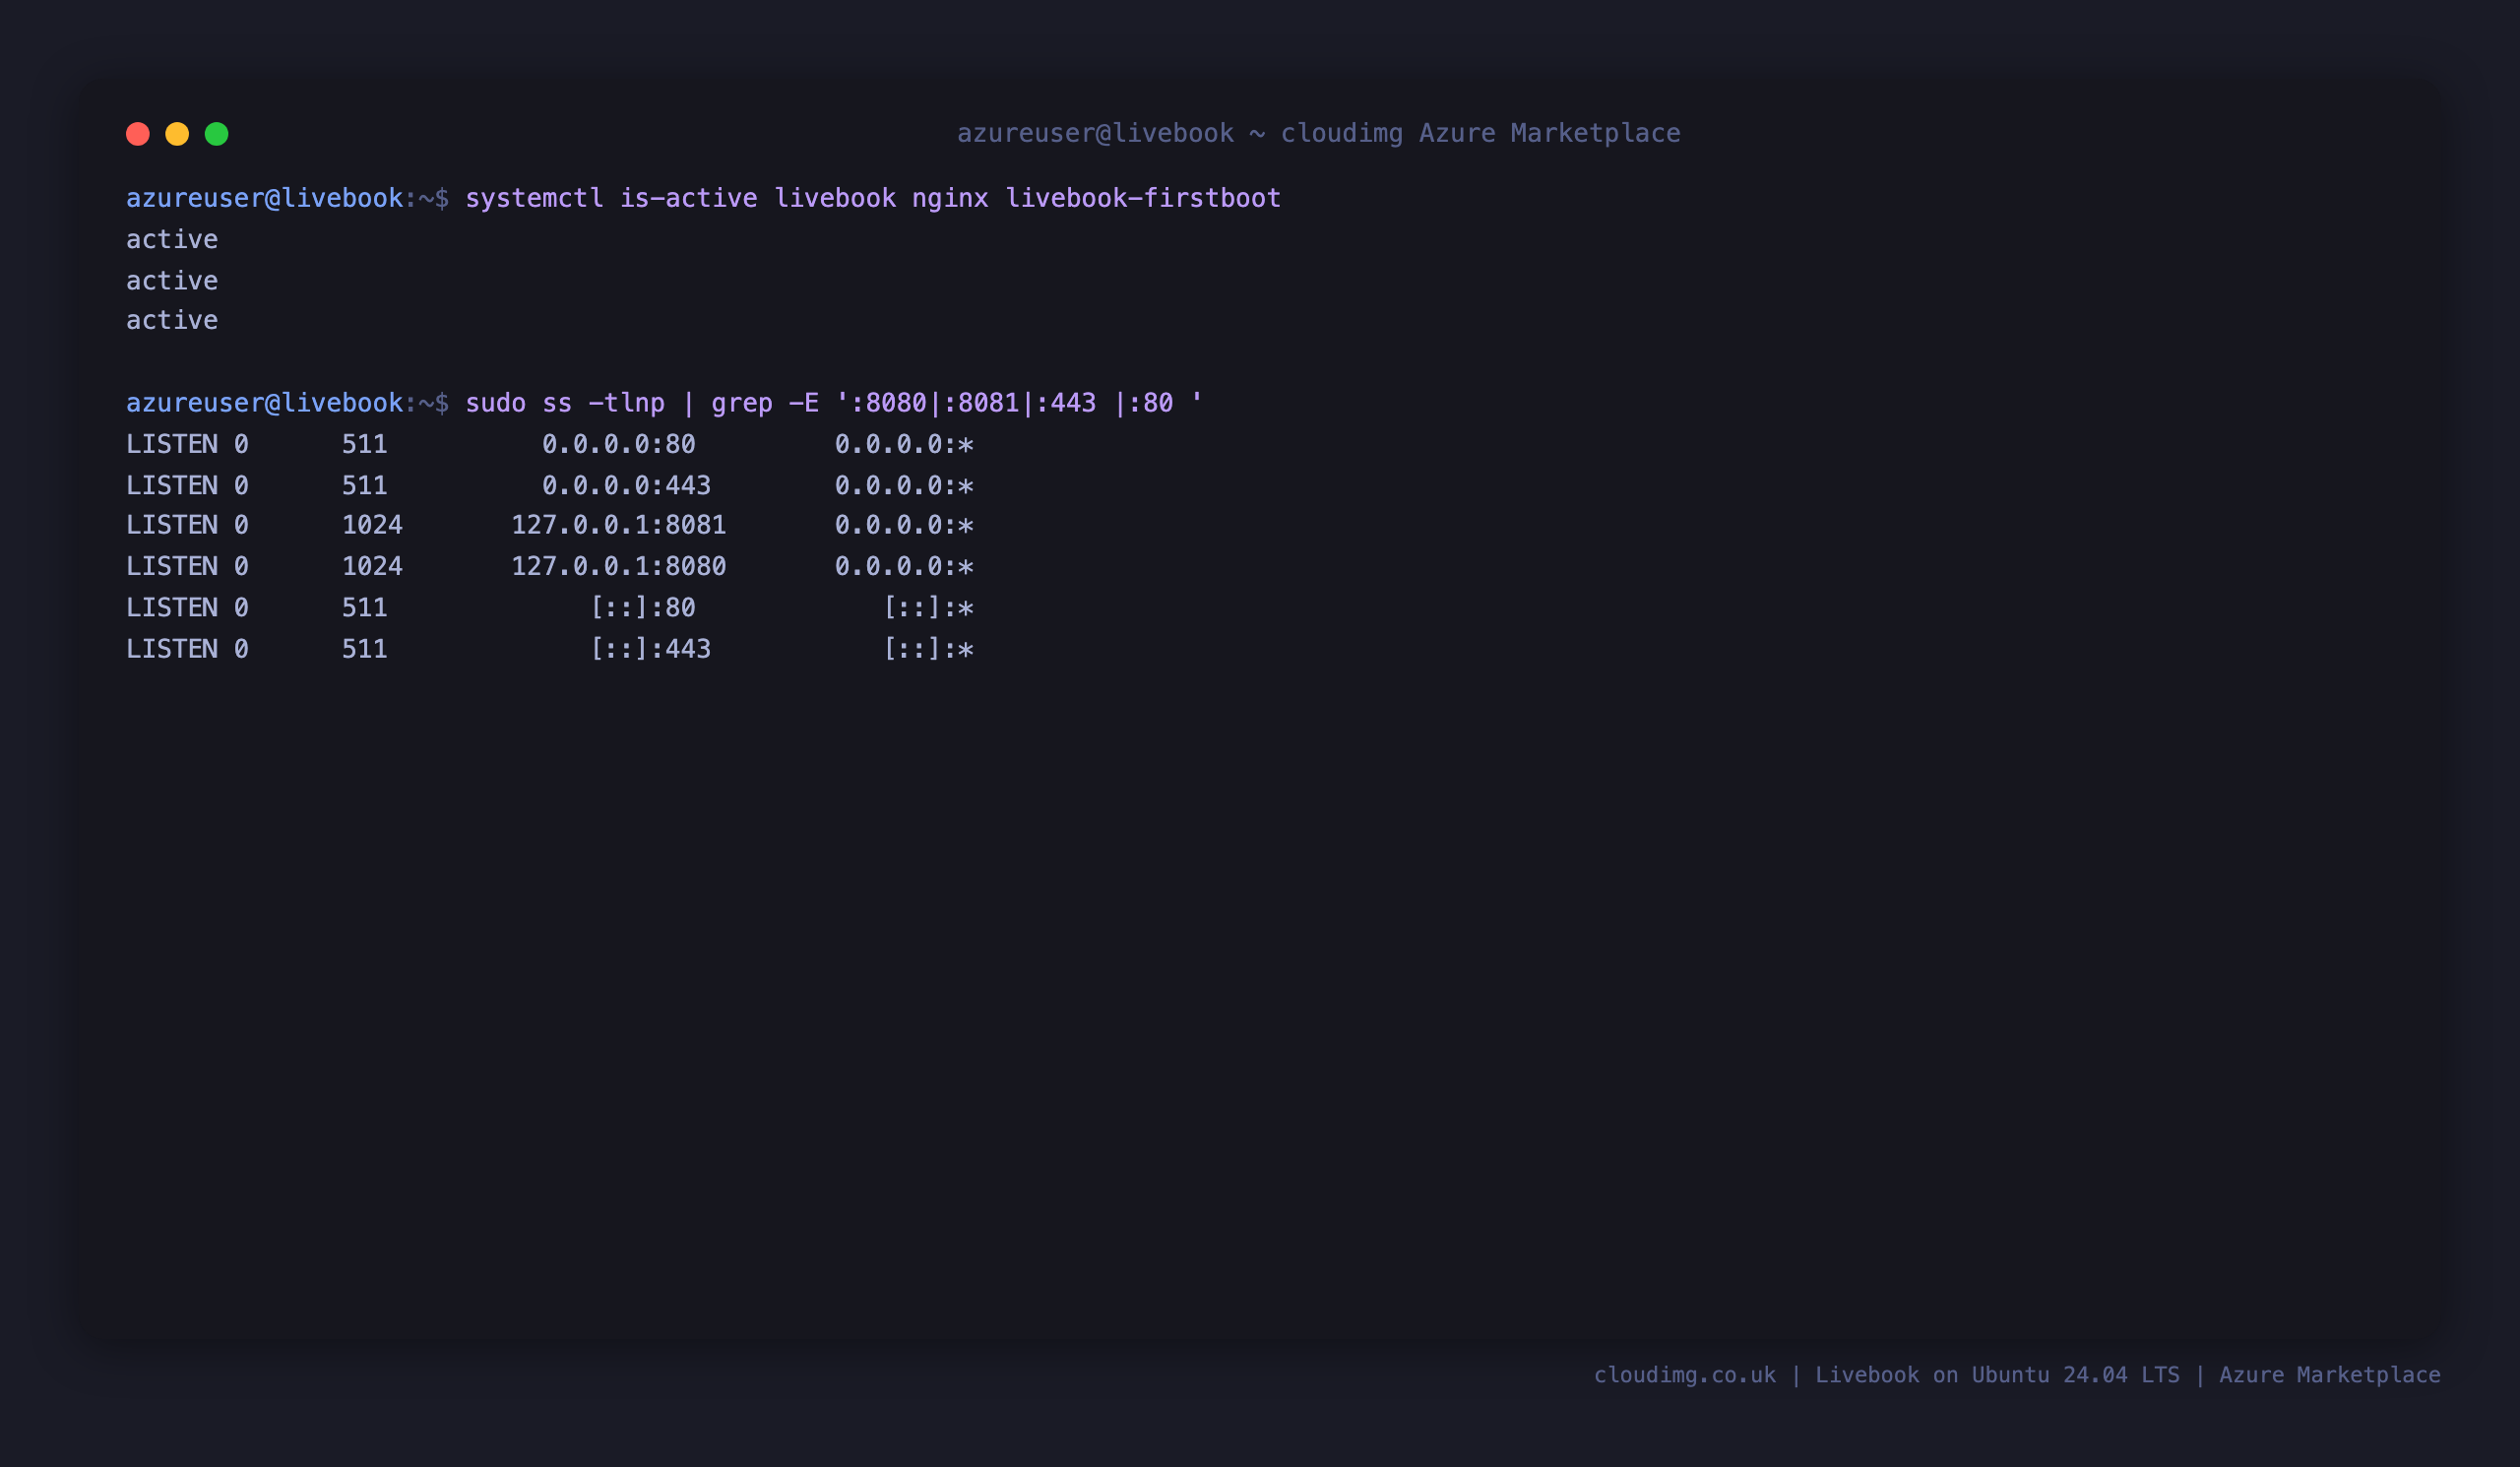
Task: Click the third 'active' output line
Action: [172, 320]
